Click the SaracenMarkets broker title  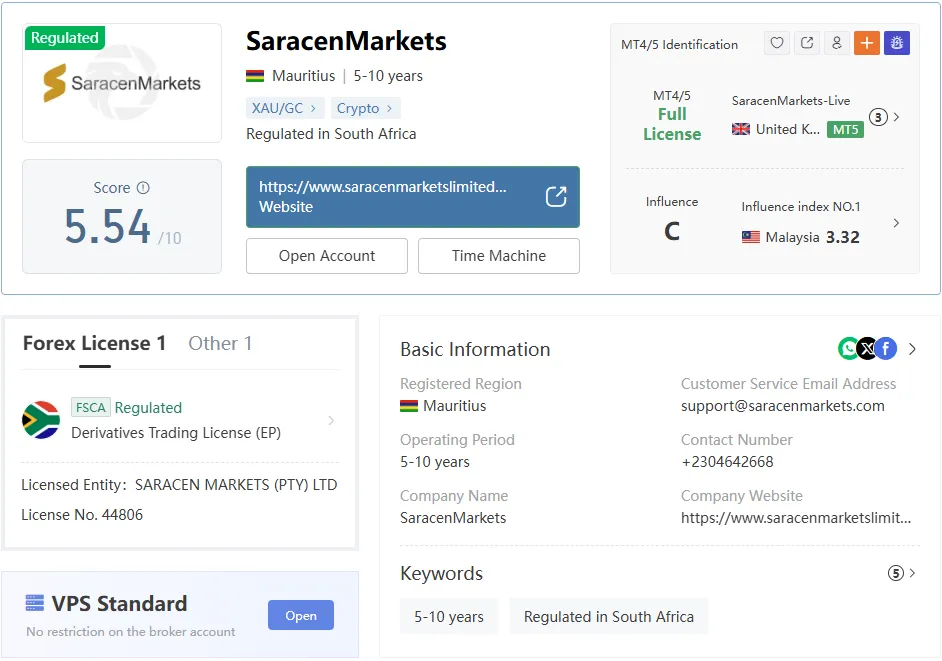coord(346,41)
